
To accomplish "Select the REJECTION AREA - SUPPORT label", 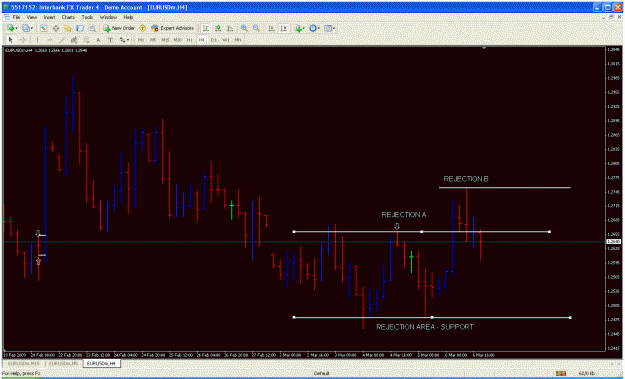I will click(x=425, y=327).
